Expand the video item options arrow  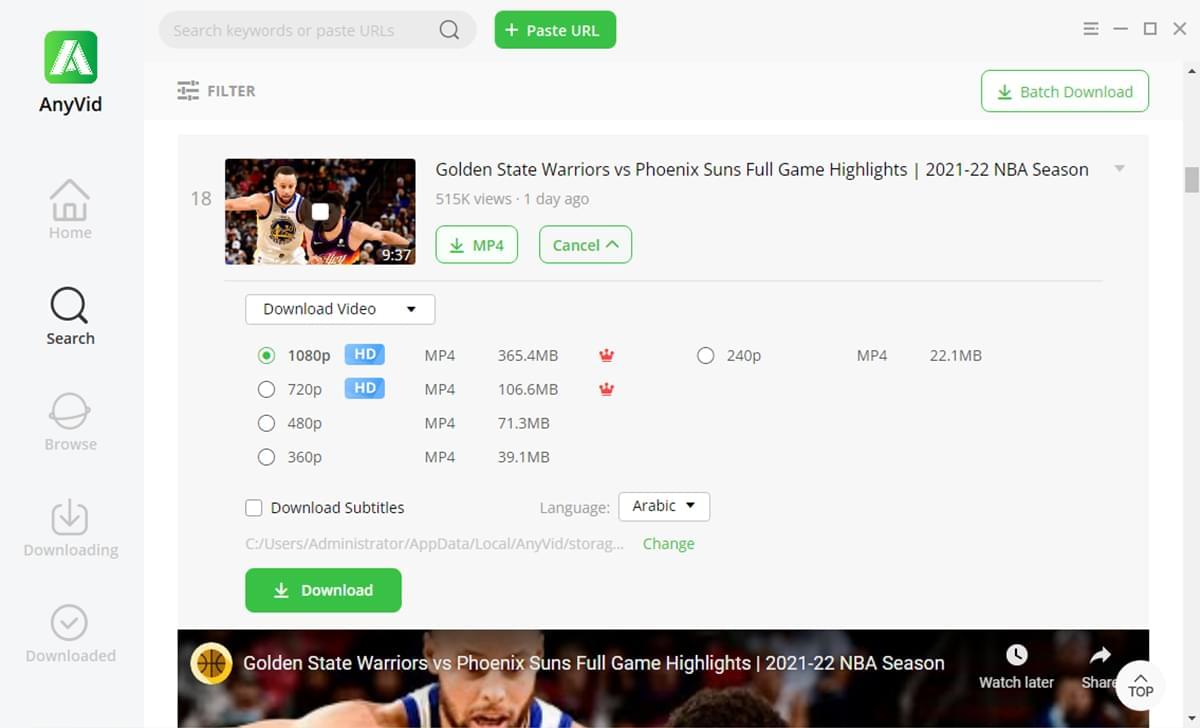tap(1120, 168)
